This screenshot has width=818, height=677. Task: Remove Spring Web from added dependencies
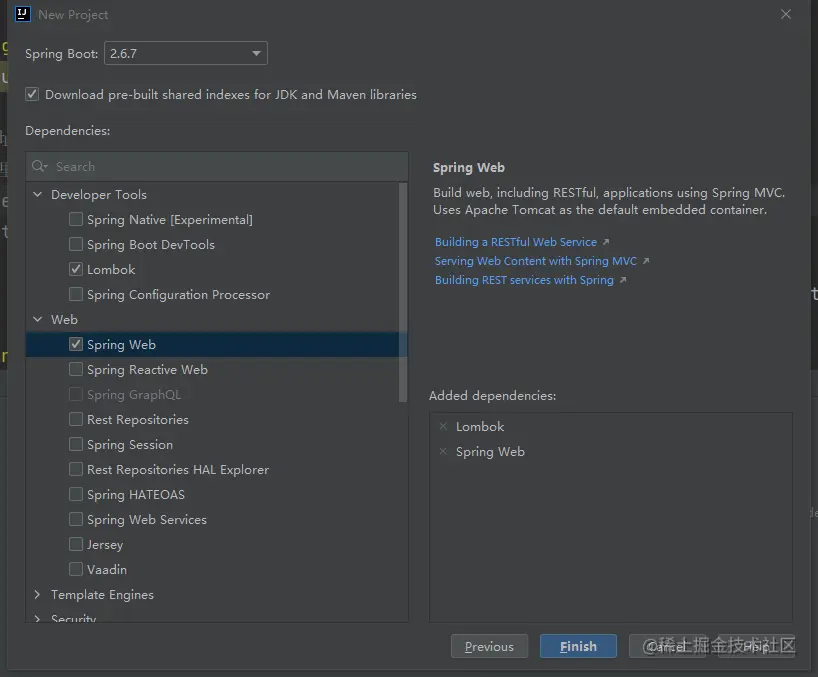[443, 452]
